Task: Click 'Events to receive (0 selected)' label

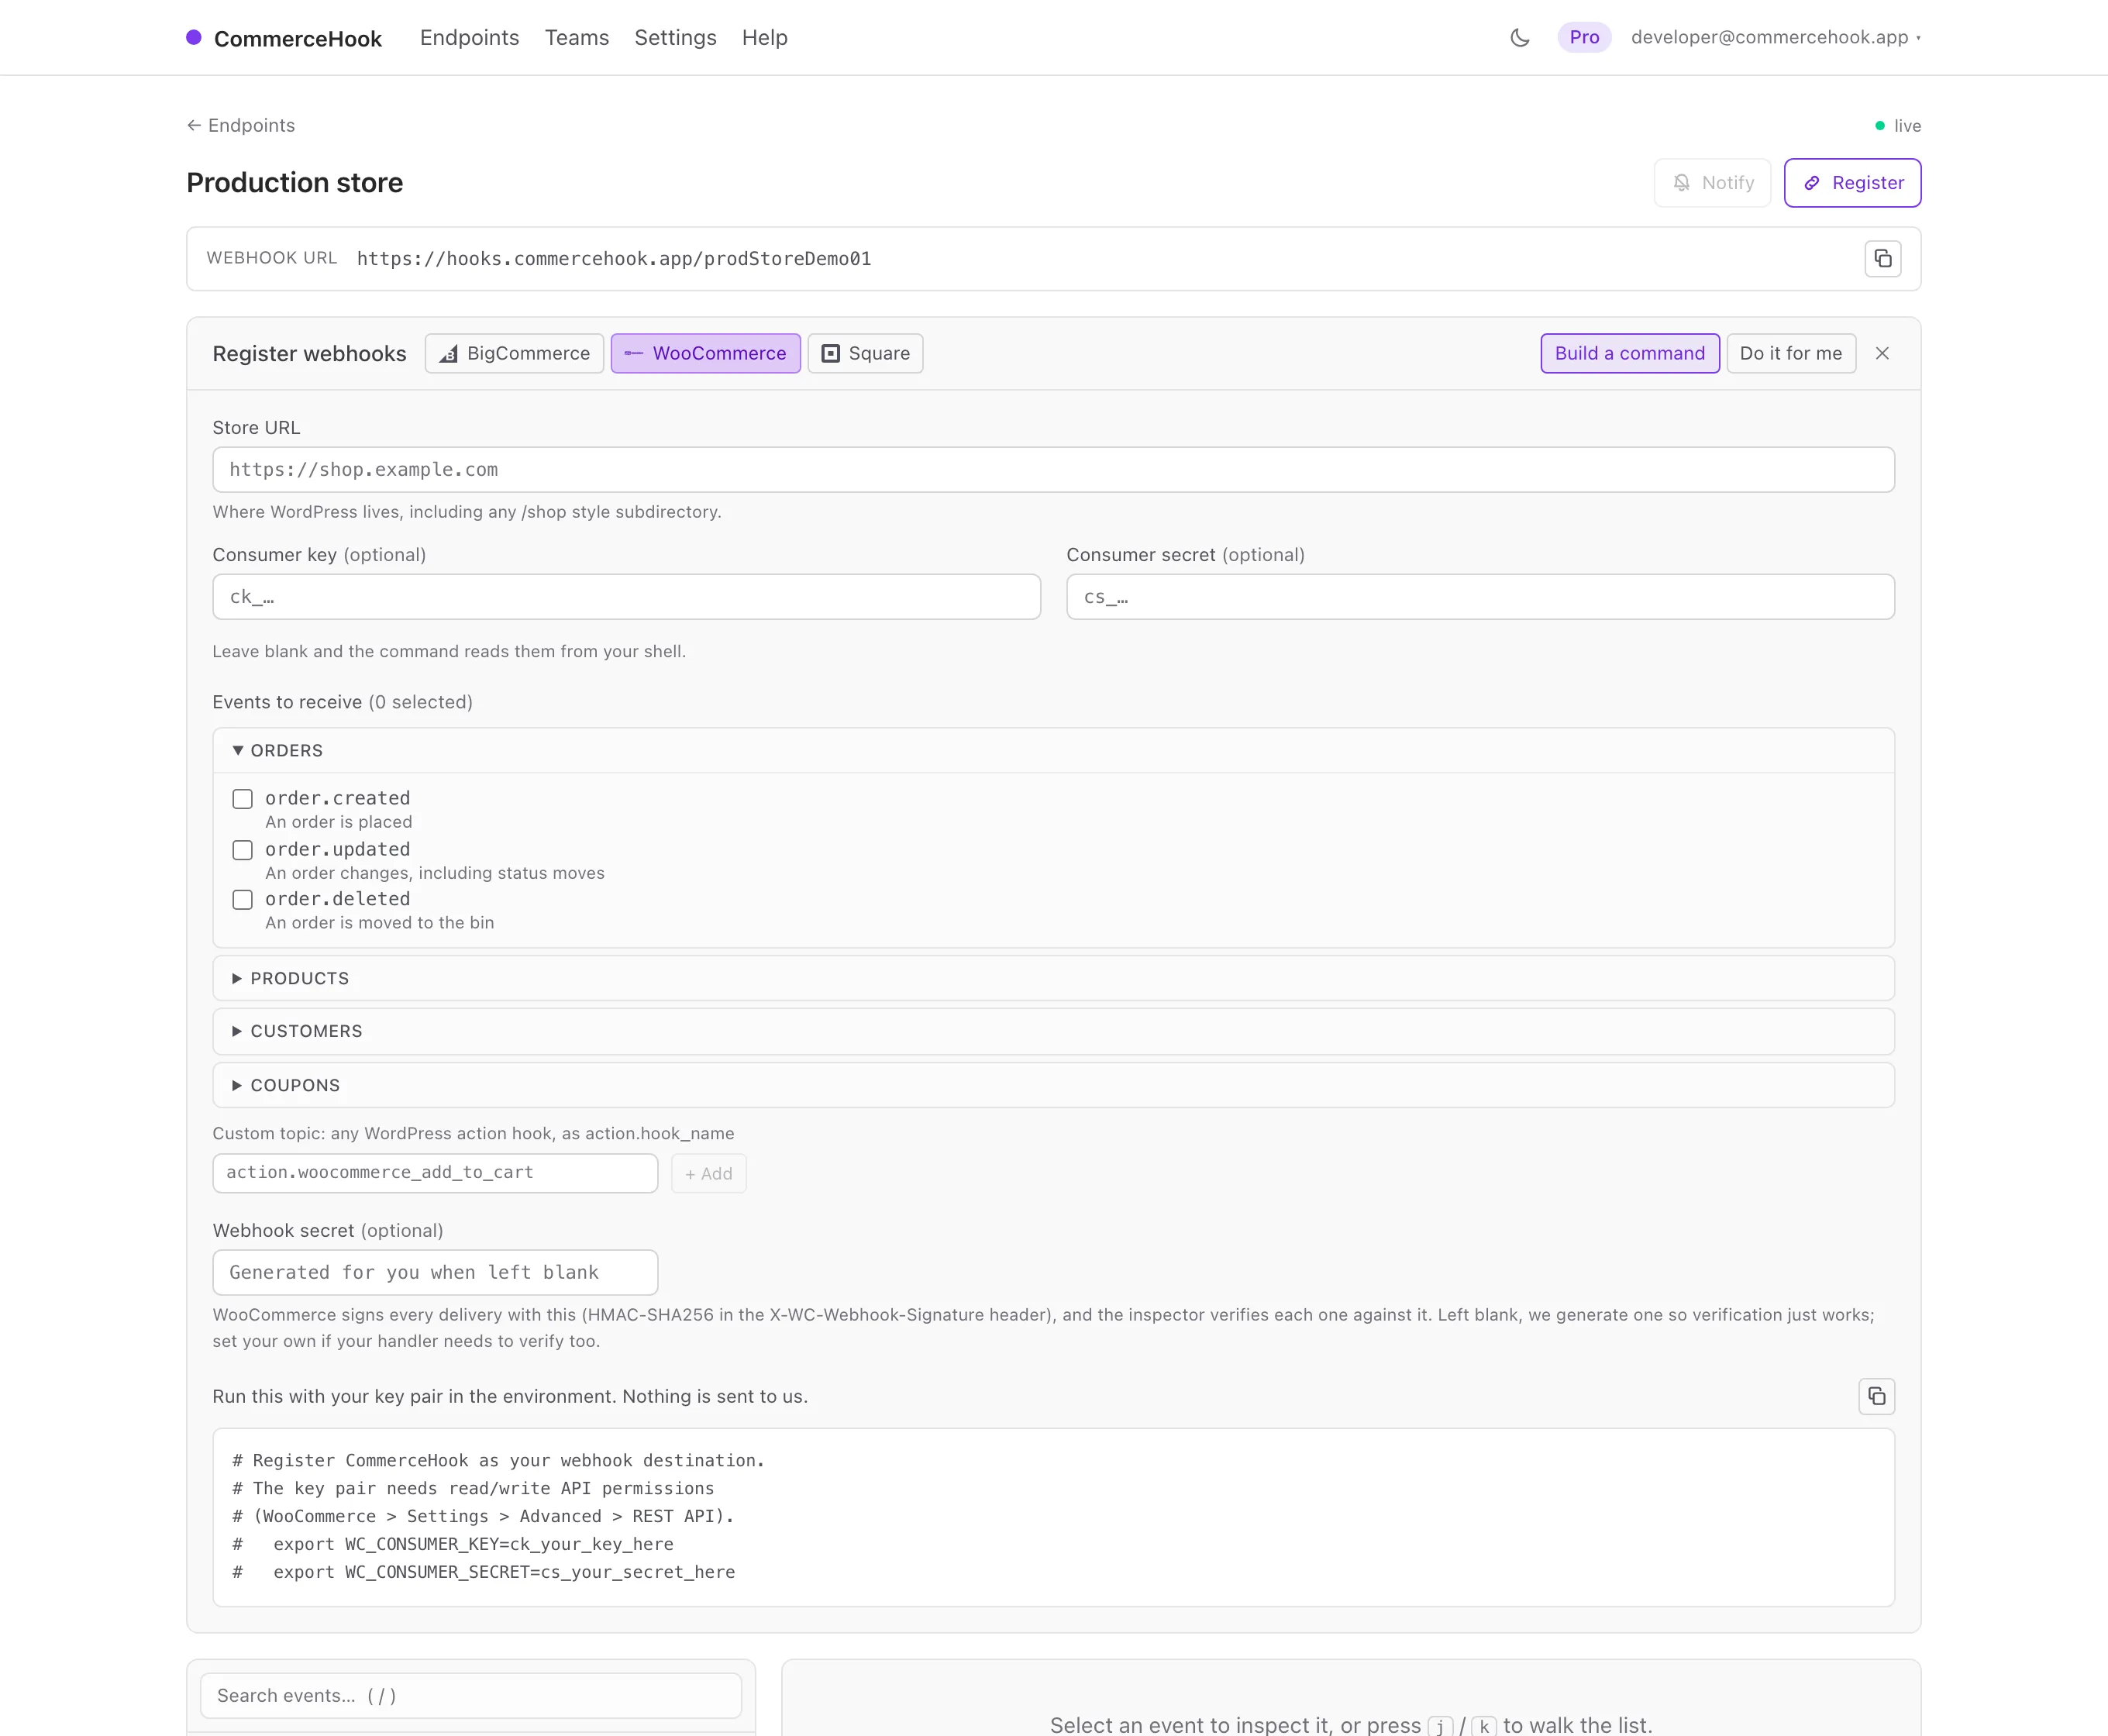Action: pyautogui.click(x=343, y=702)
